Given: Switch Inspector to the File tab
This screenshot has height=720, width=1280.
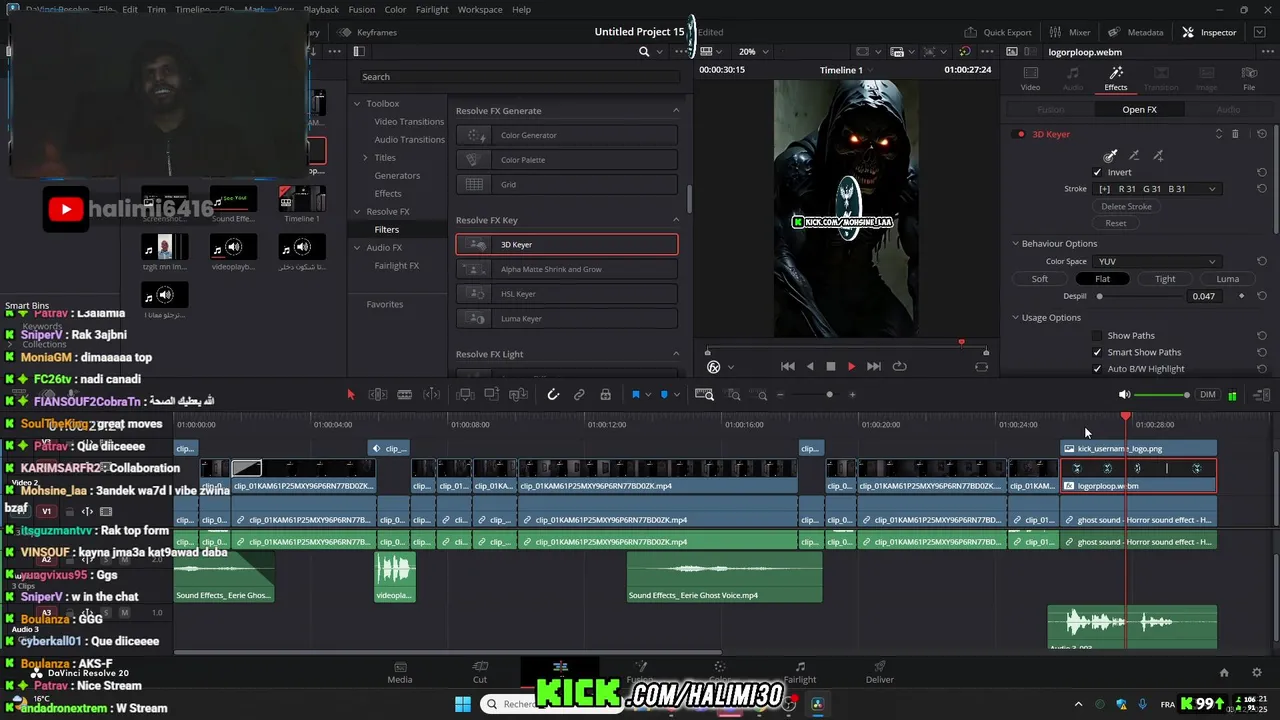Looking at the screenshot, I should (x=1249, y=79).
